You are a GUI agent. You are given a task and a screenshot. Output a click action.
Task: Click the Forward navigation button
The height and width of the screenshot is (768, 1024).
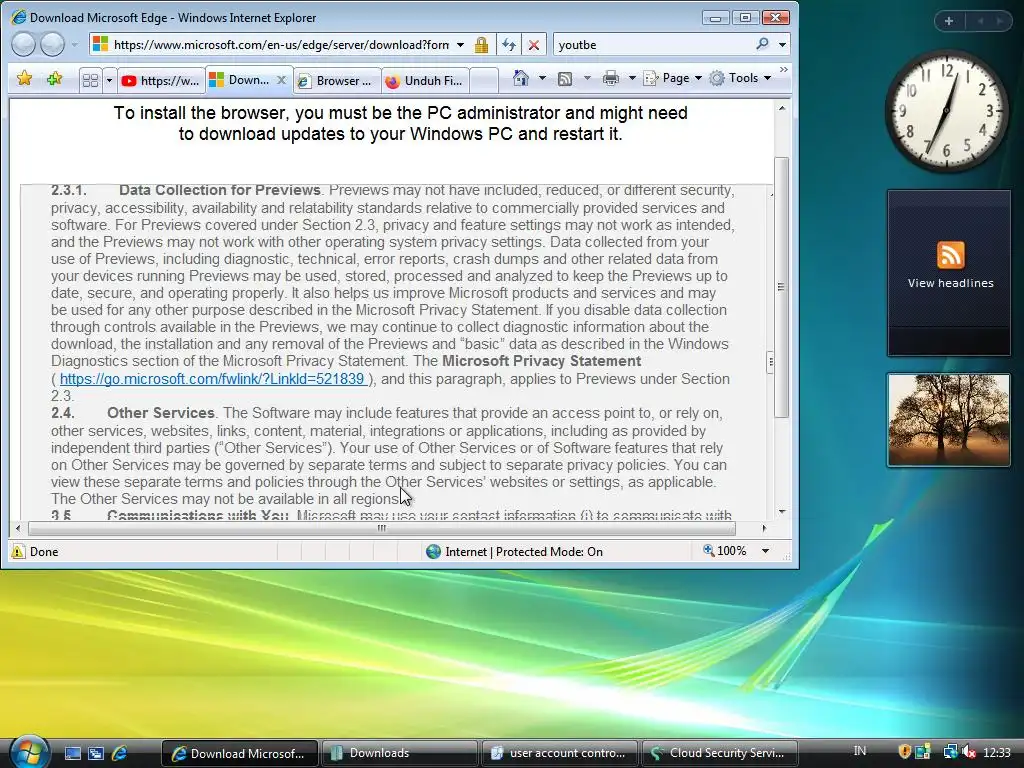click(x=53, y=44)
